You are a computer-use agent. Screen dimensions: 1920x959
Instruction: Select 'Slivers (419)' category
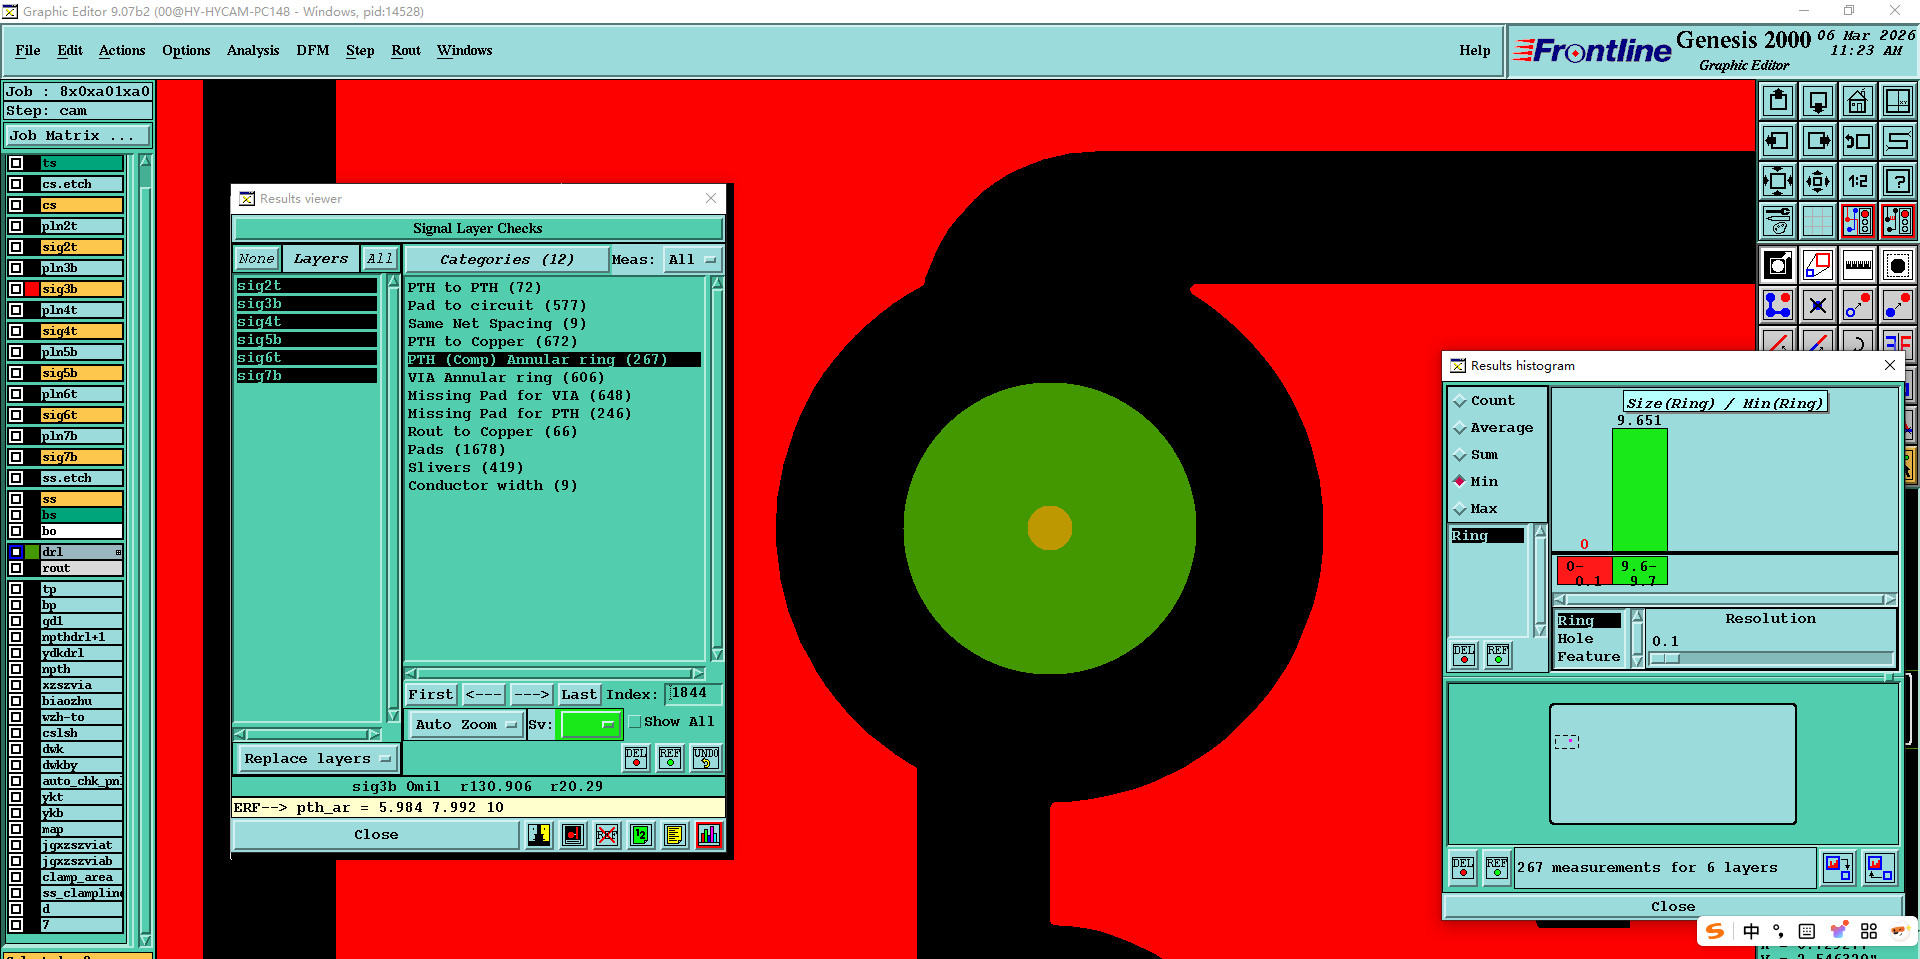[x=466, y=468]
